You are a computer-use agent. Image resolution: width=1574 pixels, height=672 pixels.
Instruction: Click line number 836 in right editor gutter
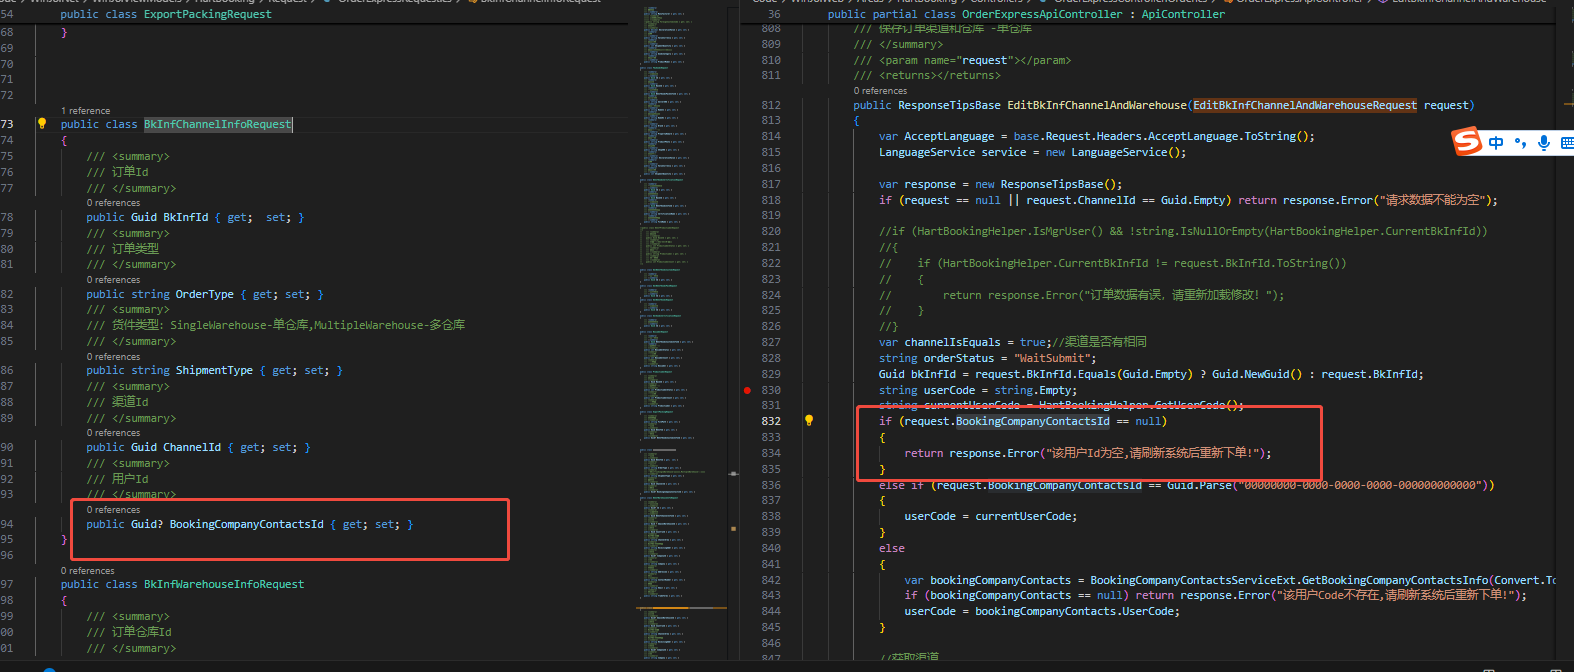[x=770, y=485]
